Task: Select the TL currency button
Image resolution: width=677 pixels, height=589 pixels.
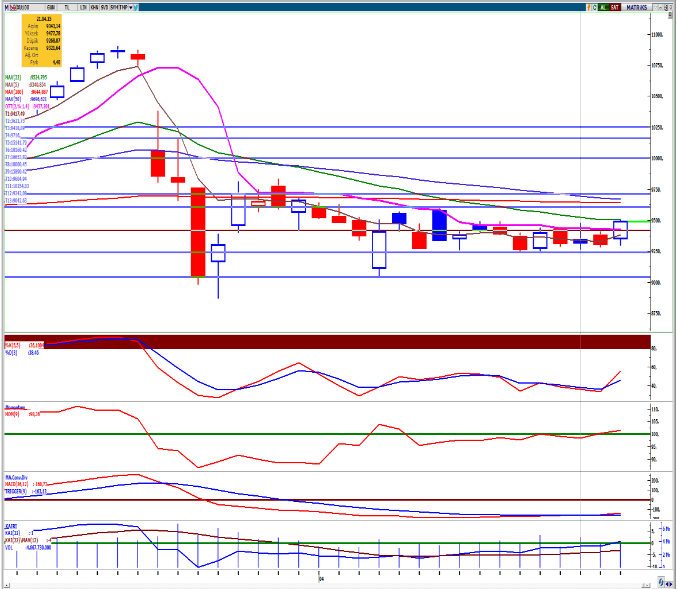Action: (x=66, y=7)
